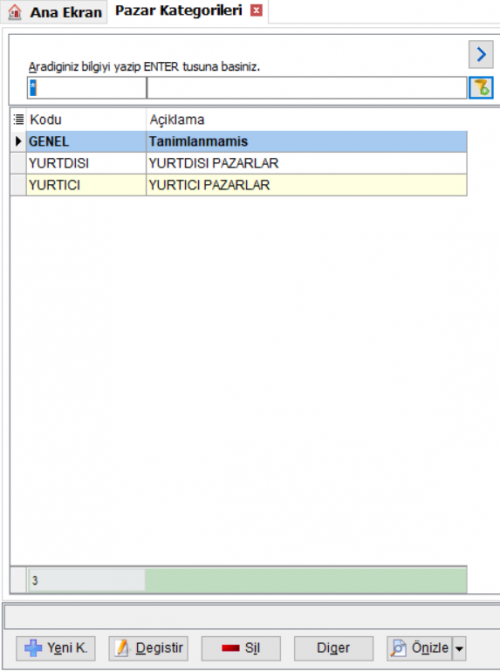Click the home icon on Ana Ekran tab
The image size is (500, 671).
pos(15,12)
